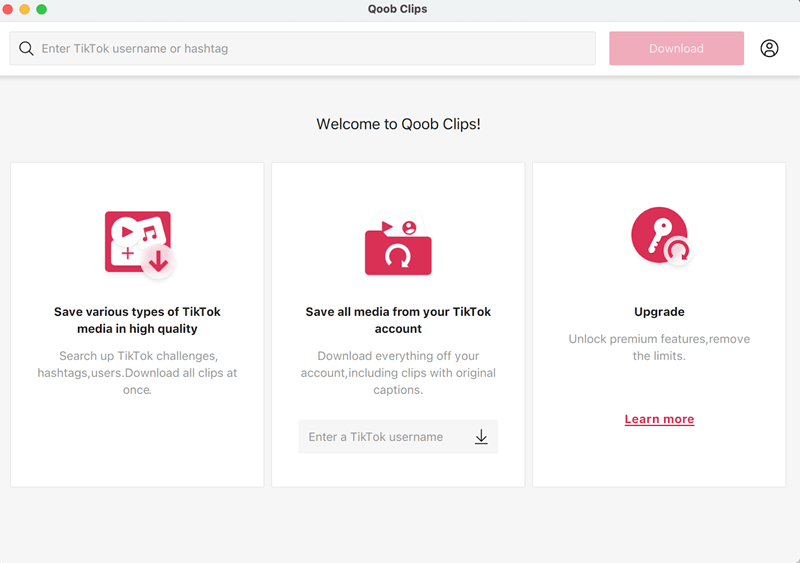800x563 pixels.
Task: Focus the TikTok username or hashtag search field
Action: (x=302, y=48)
